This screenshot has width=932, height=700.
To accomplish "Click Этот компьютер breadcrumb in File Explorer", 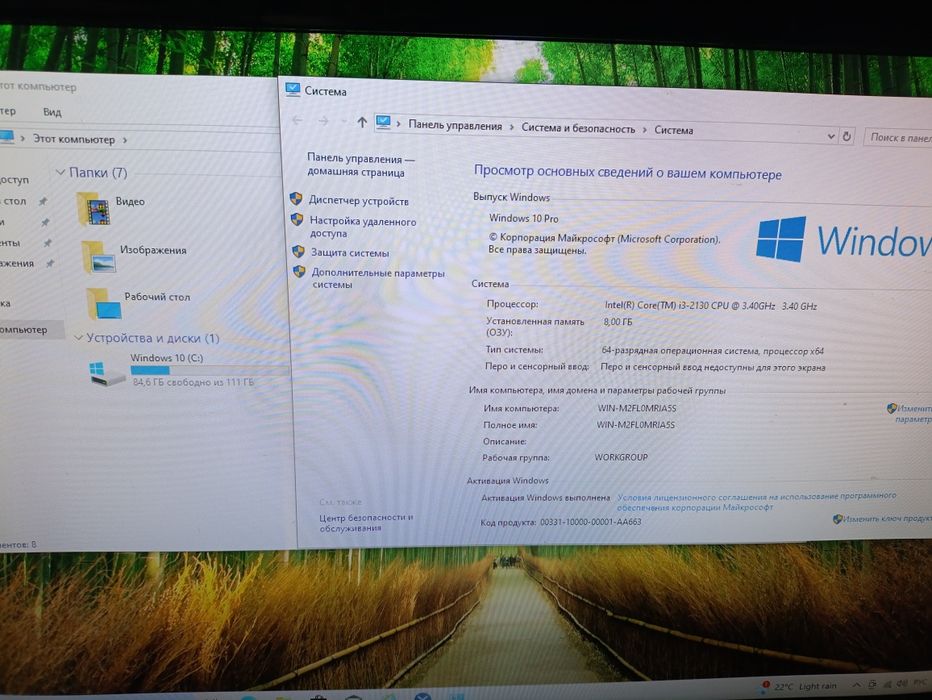I will (74, 139).
